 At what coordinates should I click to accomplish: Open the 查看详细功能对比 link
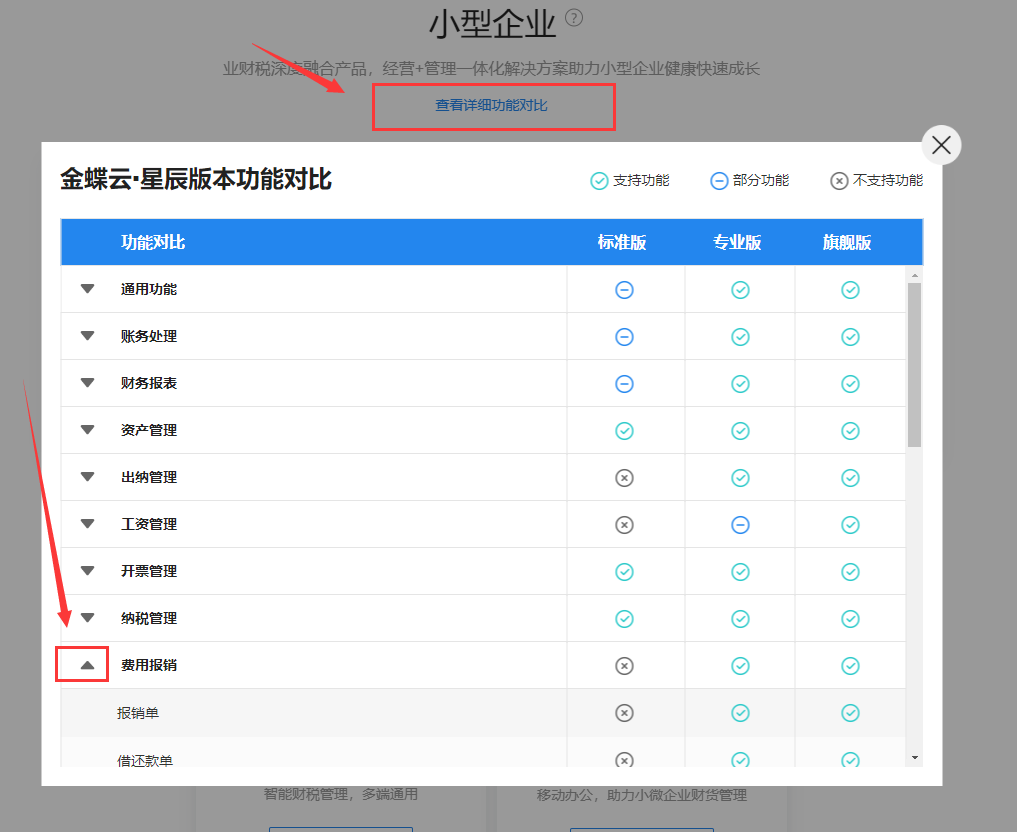[493, 105]
